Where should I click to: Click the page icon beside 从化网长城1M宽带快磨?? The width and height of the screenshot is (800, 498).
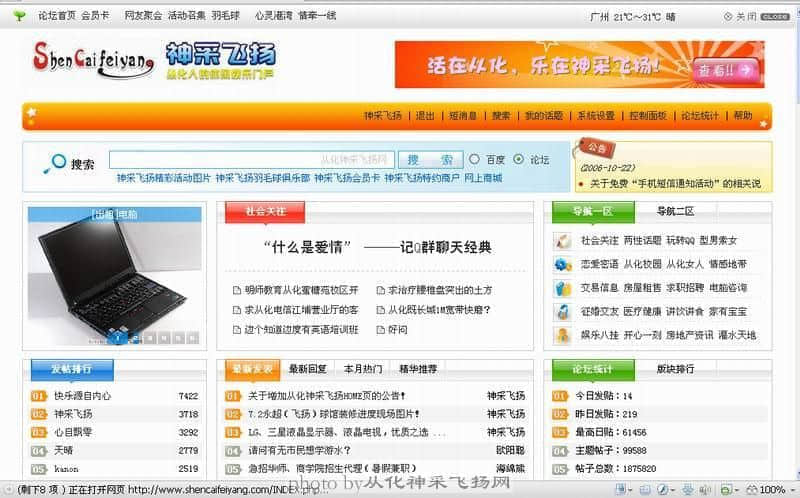(380, 310)
